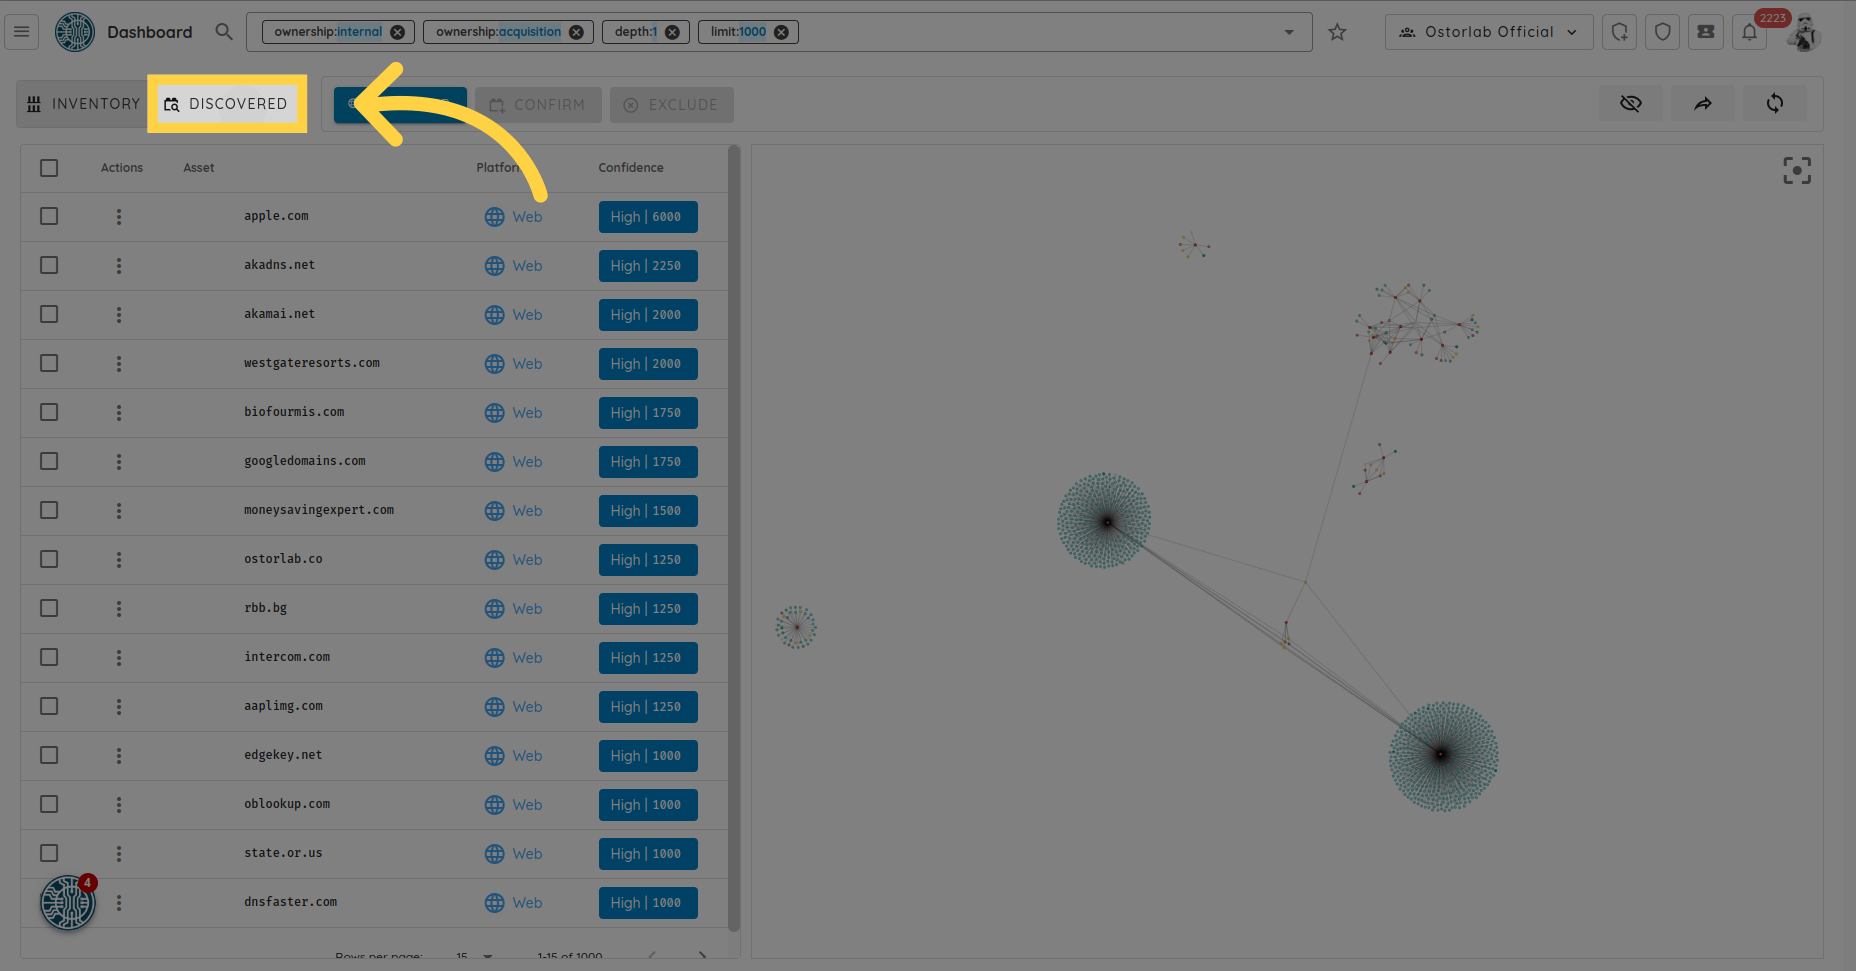Remove the ownership:internal filter chip
The image size is (1856, 971).
point(397,32)
